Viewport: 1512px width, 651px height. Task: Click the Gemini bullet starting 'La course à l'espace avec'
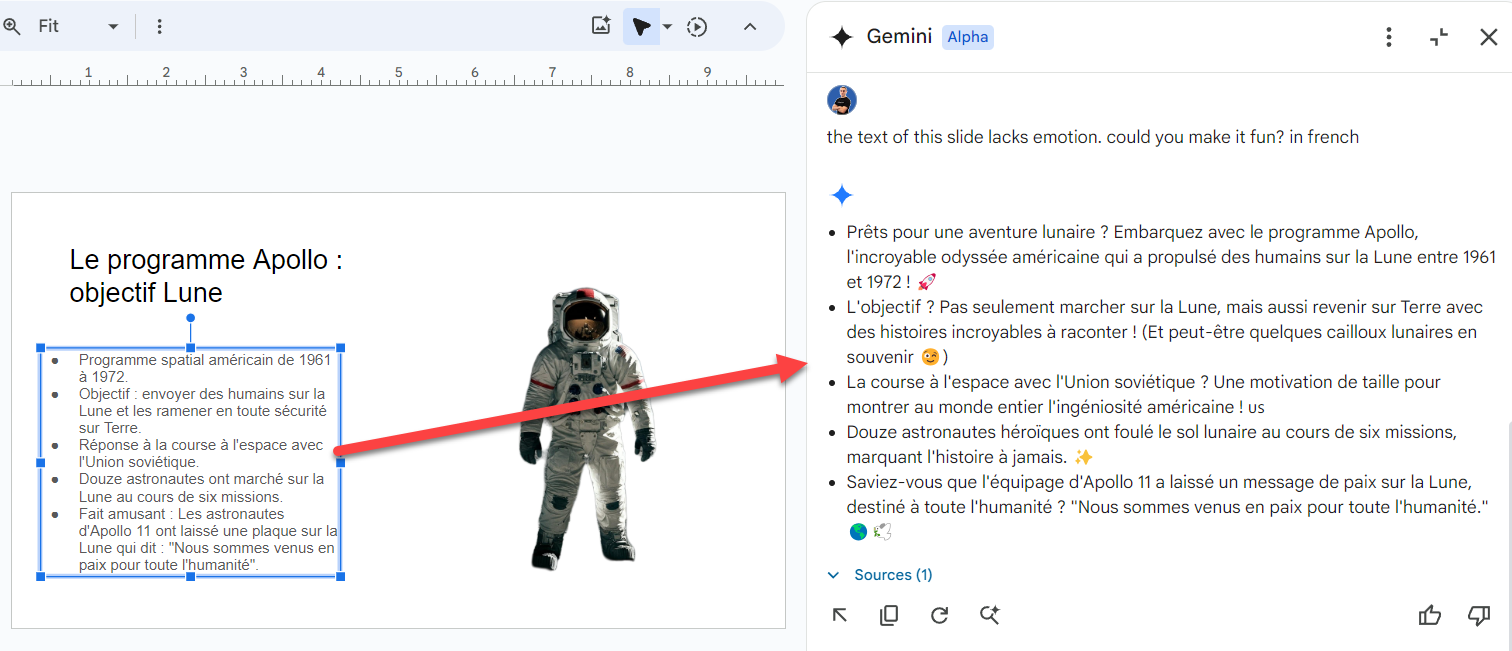[x=1143, y=395]
